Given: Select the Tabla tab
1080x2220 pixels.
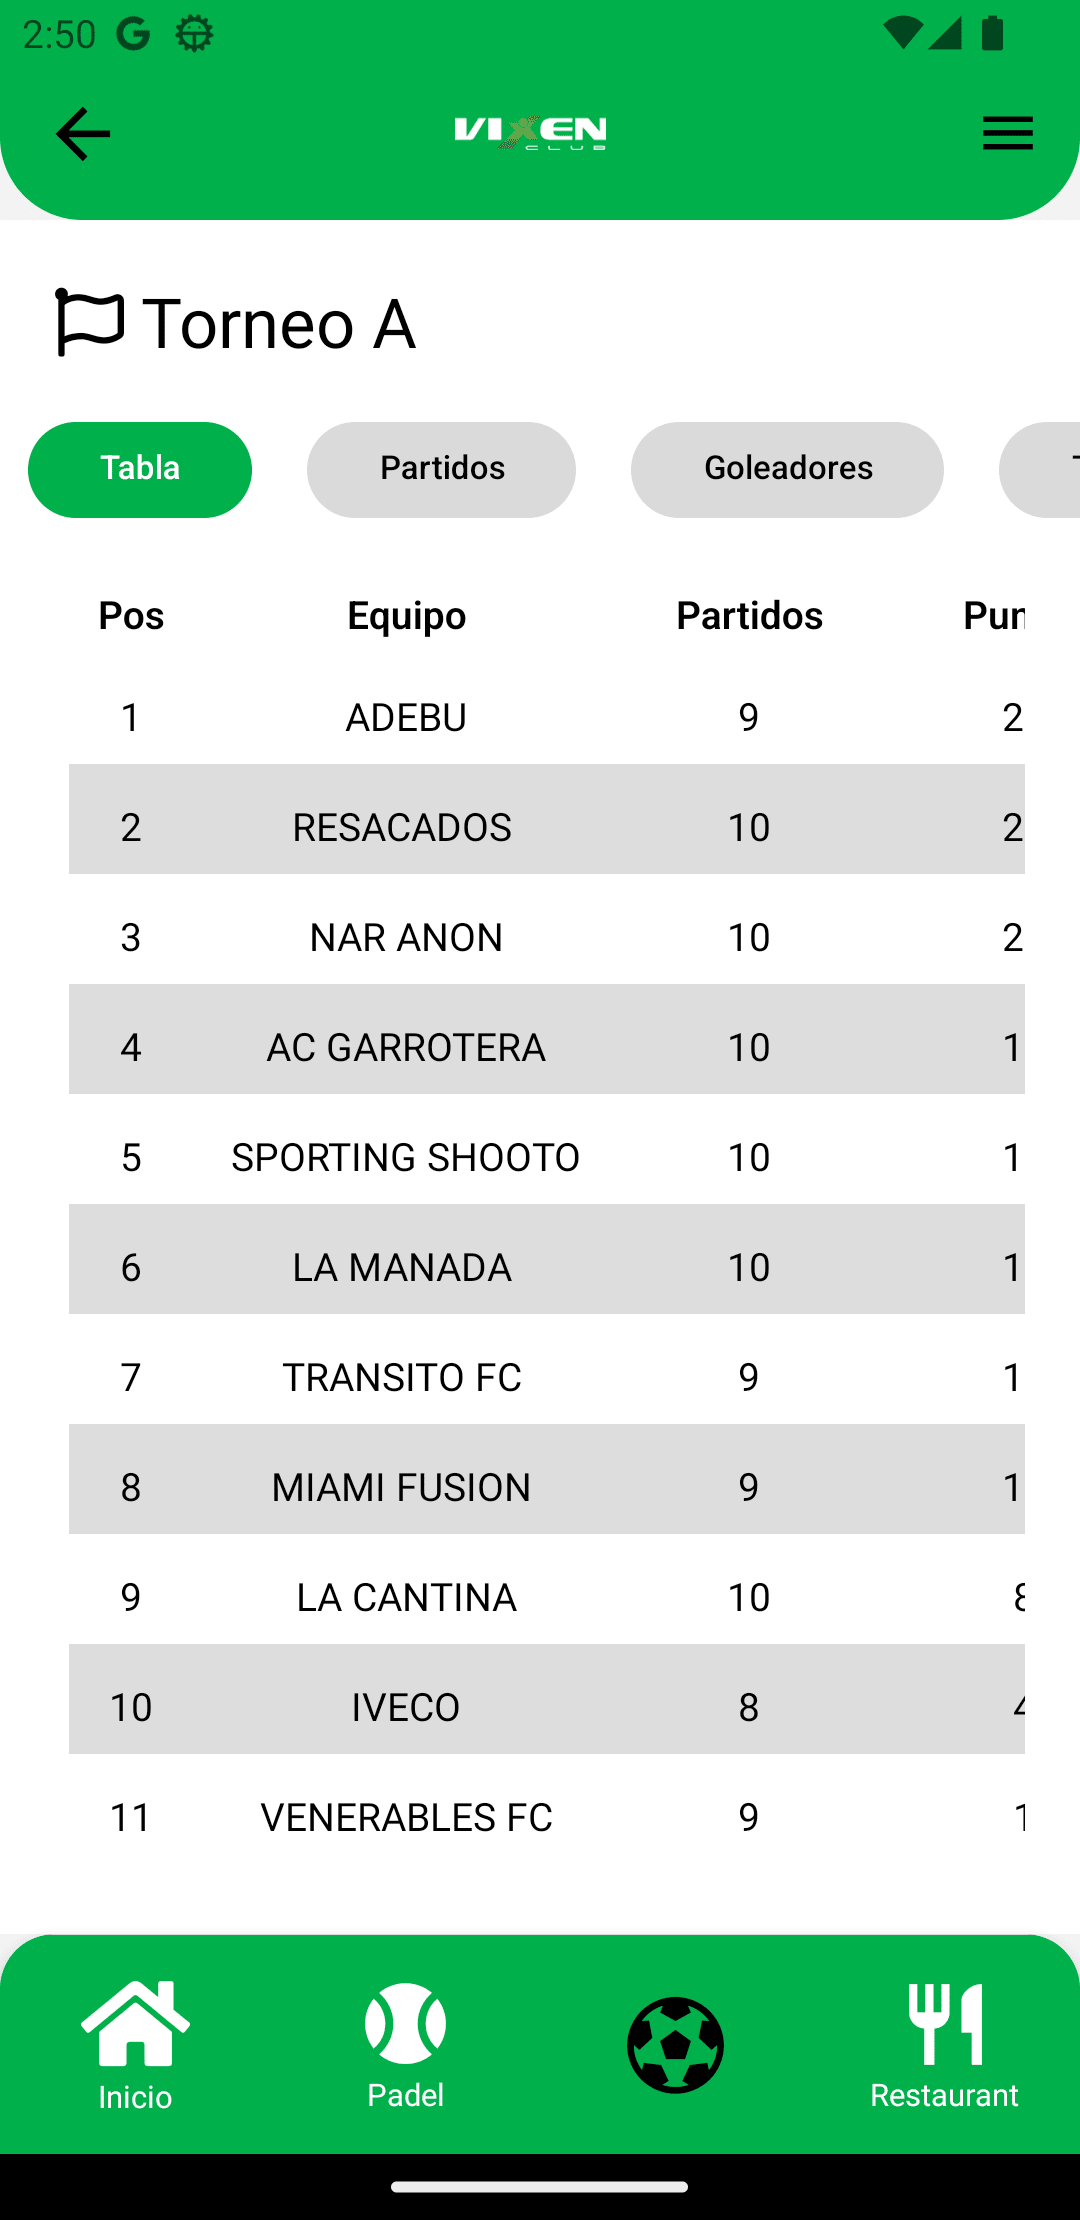Looking at the screenshot, I should point(140,469).
